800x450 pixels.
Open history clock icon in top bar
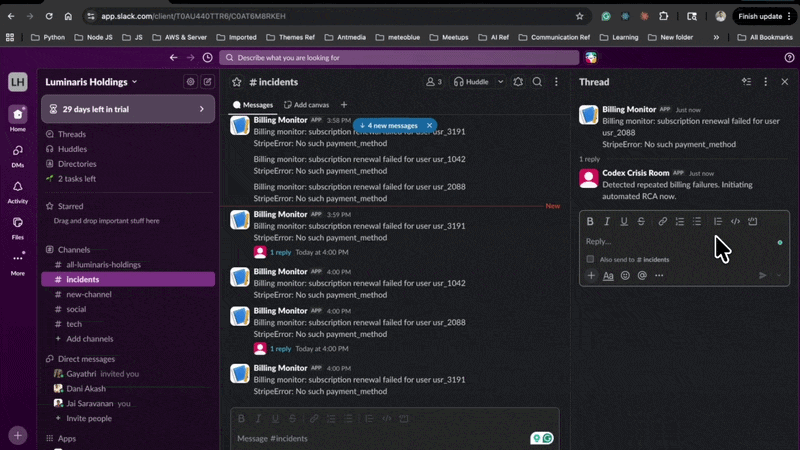[208, 58]
